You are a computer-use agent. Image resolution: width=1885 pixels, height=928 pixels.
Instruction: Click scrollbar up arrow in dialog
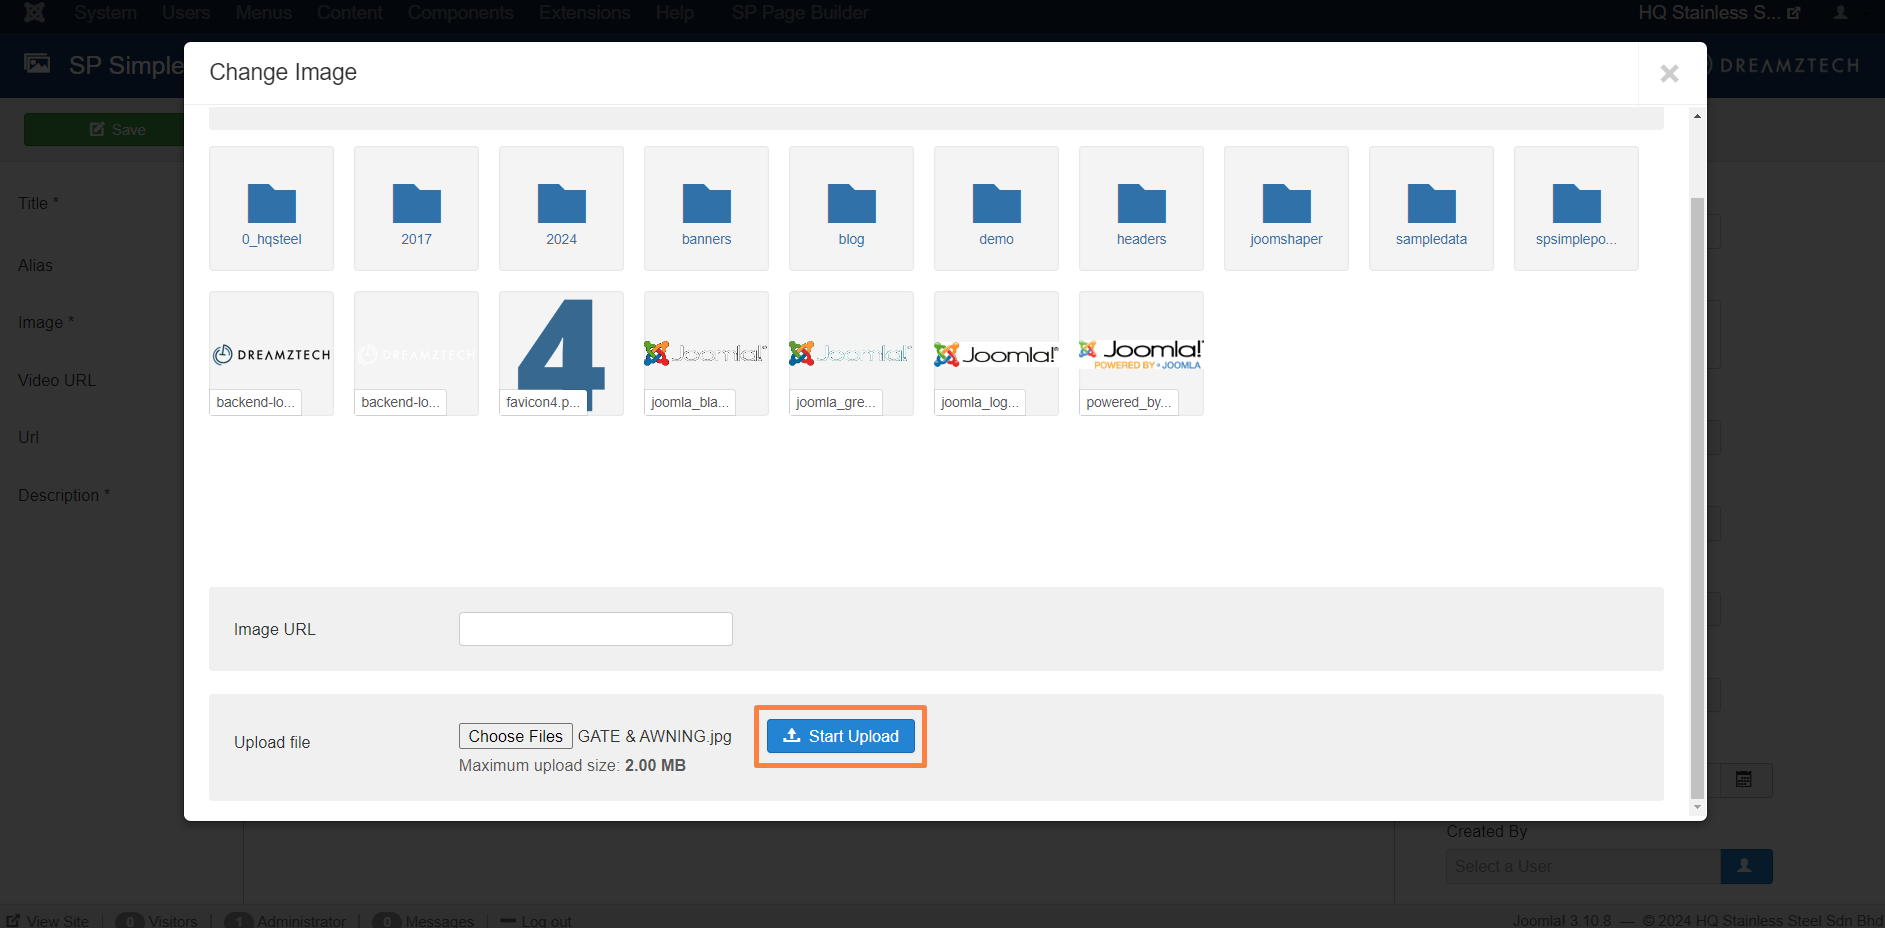1697,117
